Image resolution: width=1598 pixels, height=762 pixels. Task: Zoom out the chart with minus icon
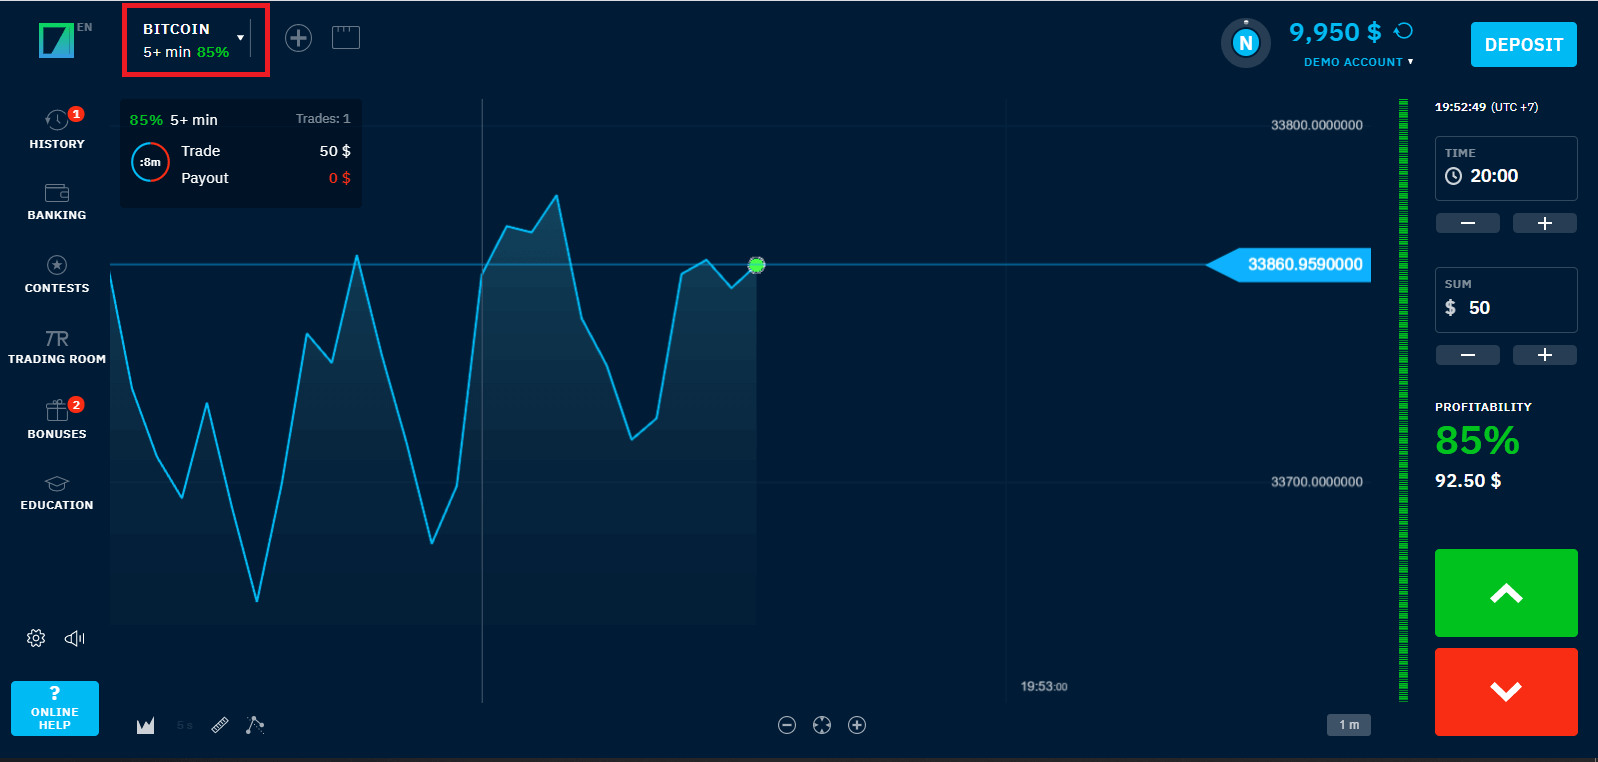click(x=787, y=725)
